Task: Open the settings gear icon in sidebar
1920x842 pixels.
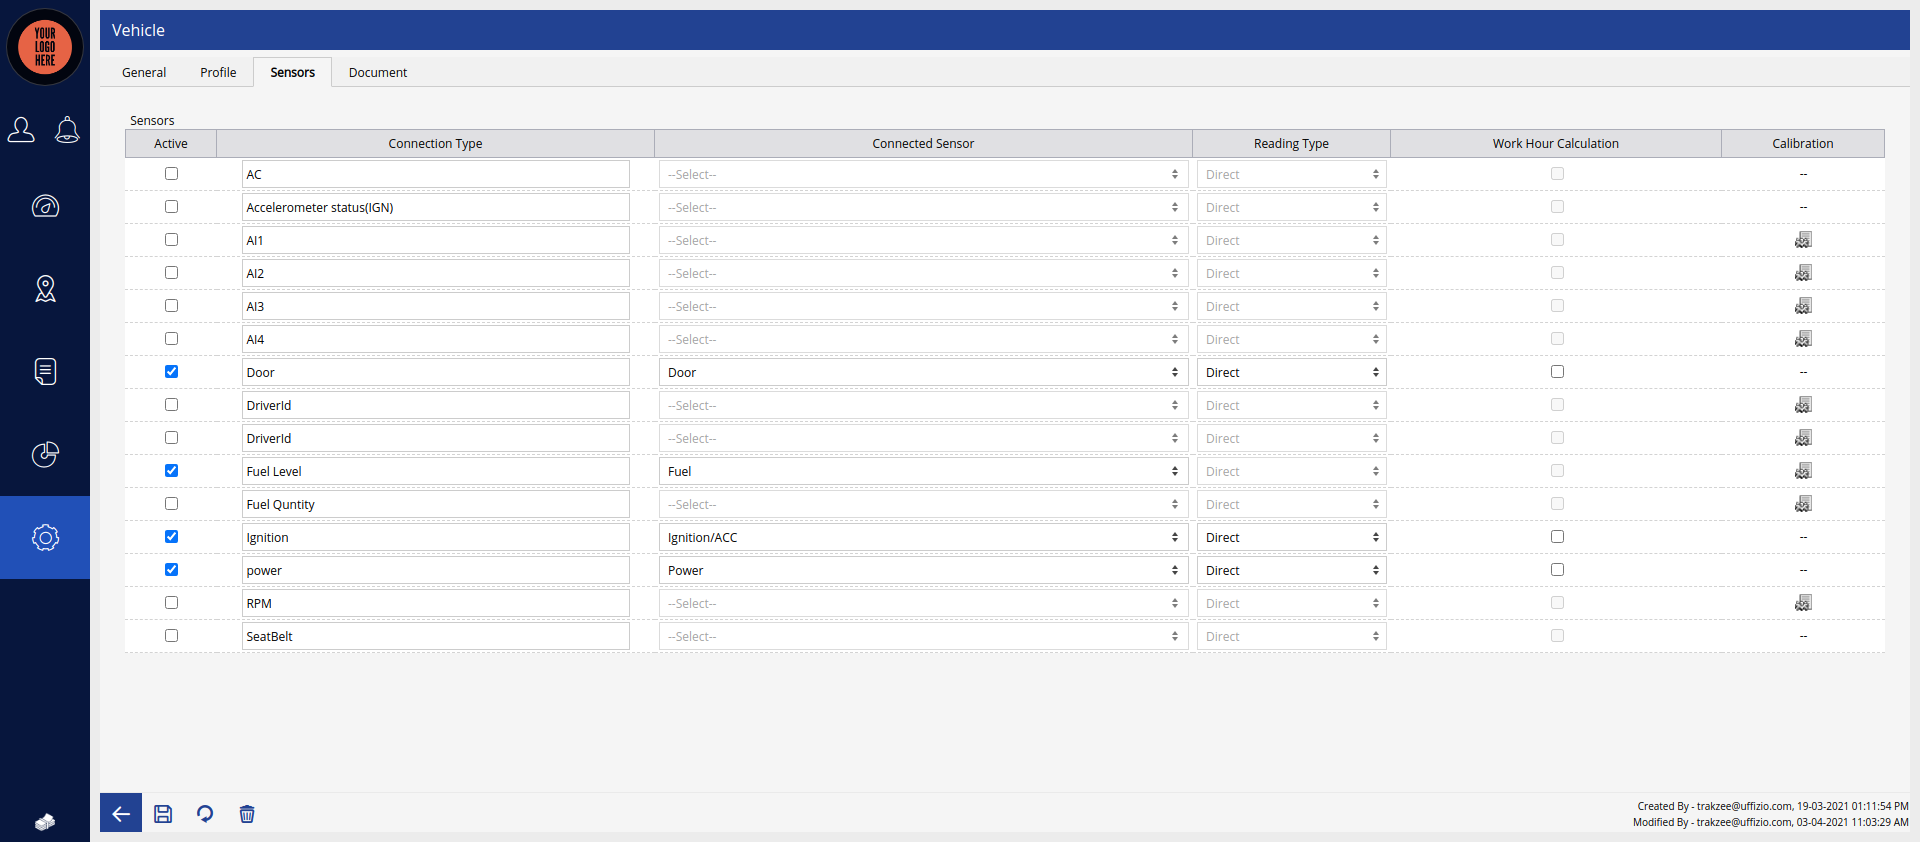Action: tap(45, 537)
